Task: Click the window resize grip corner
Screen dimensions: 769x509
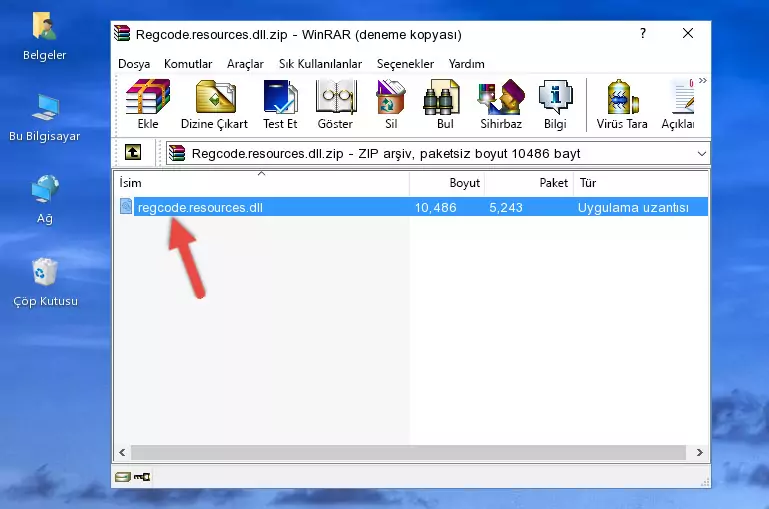Action: 705,483
